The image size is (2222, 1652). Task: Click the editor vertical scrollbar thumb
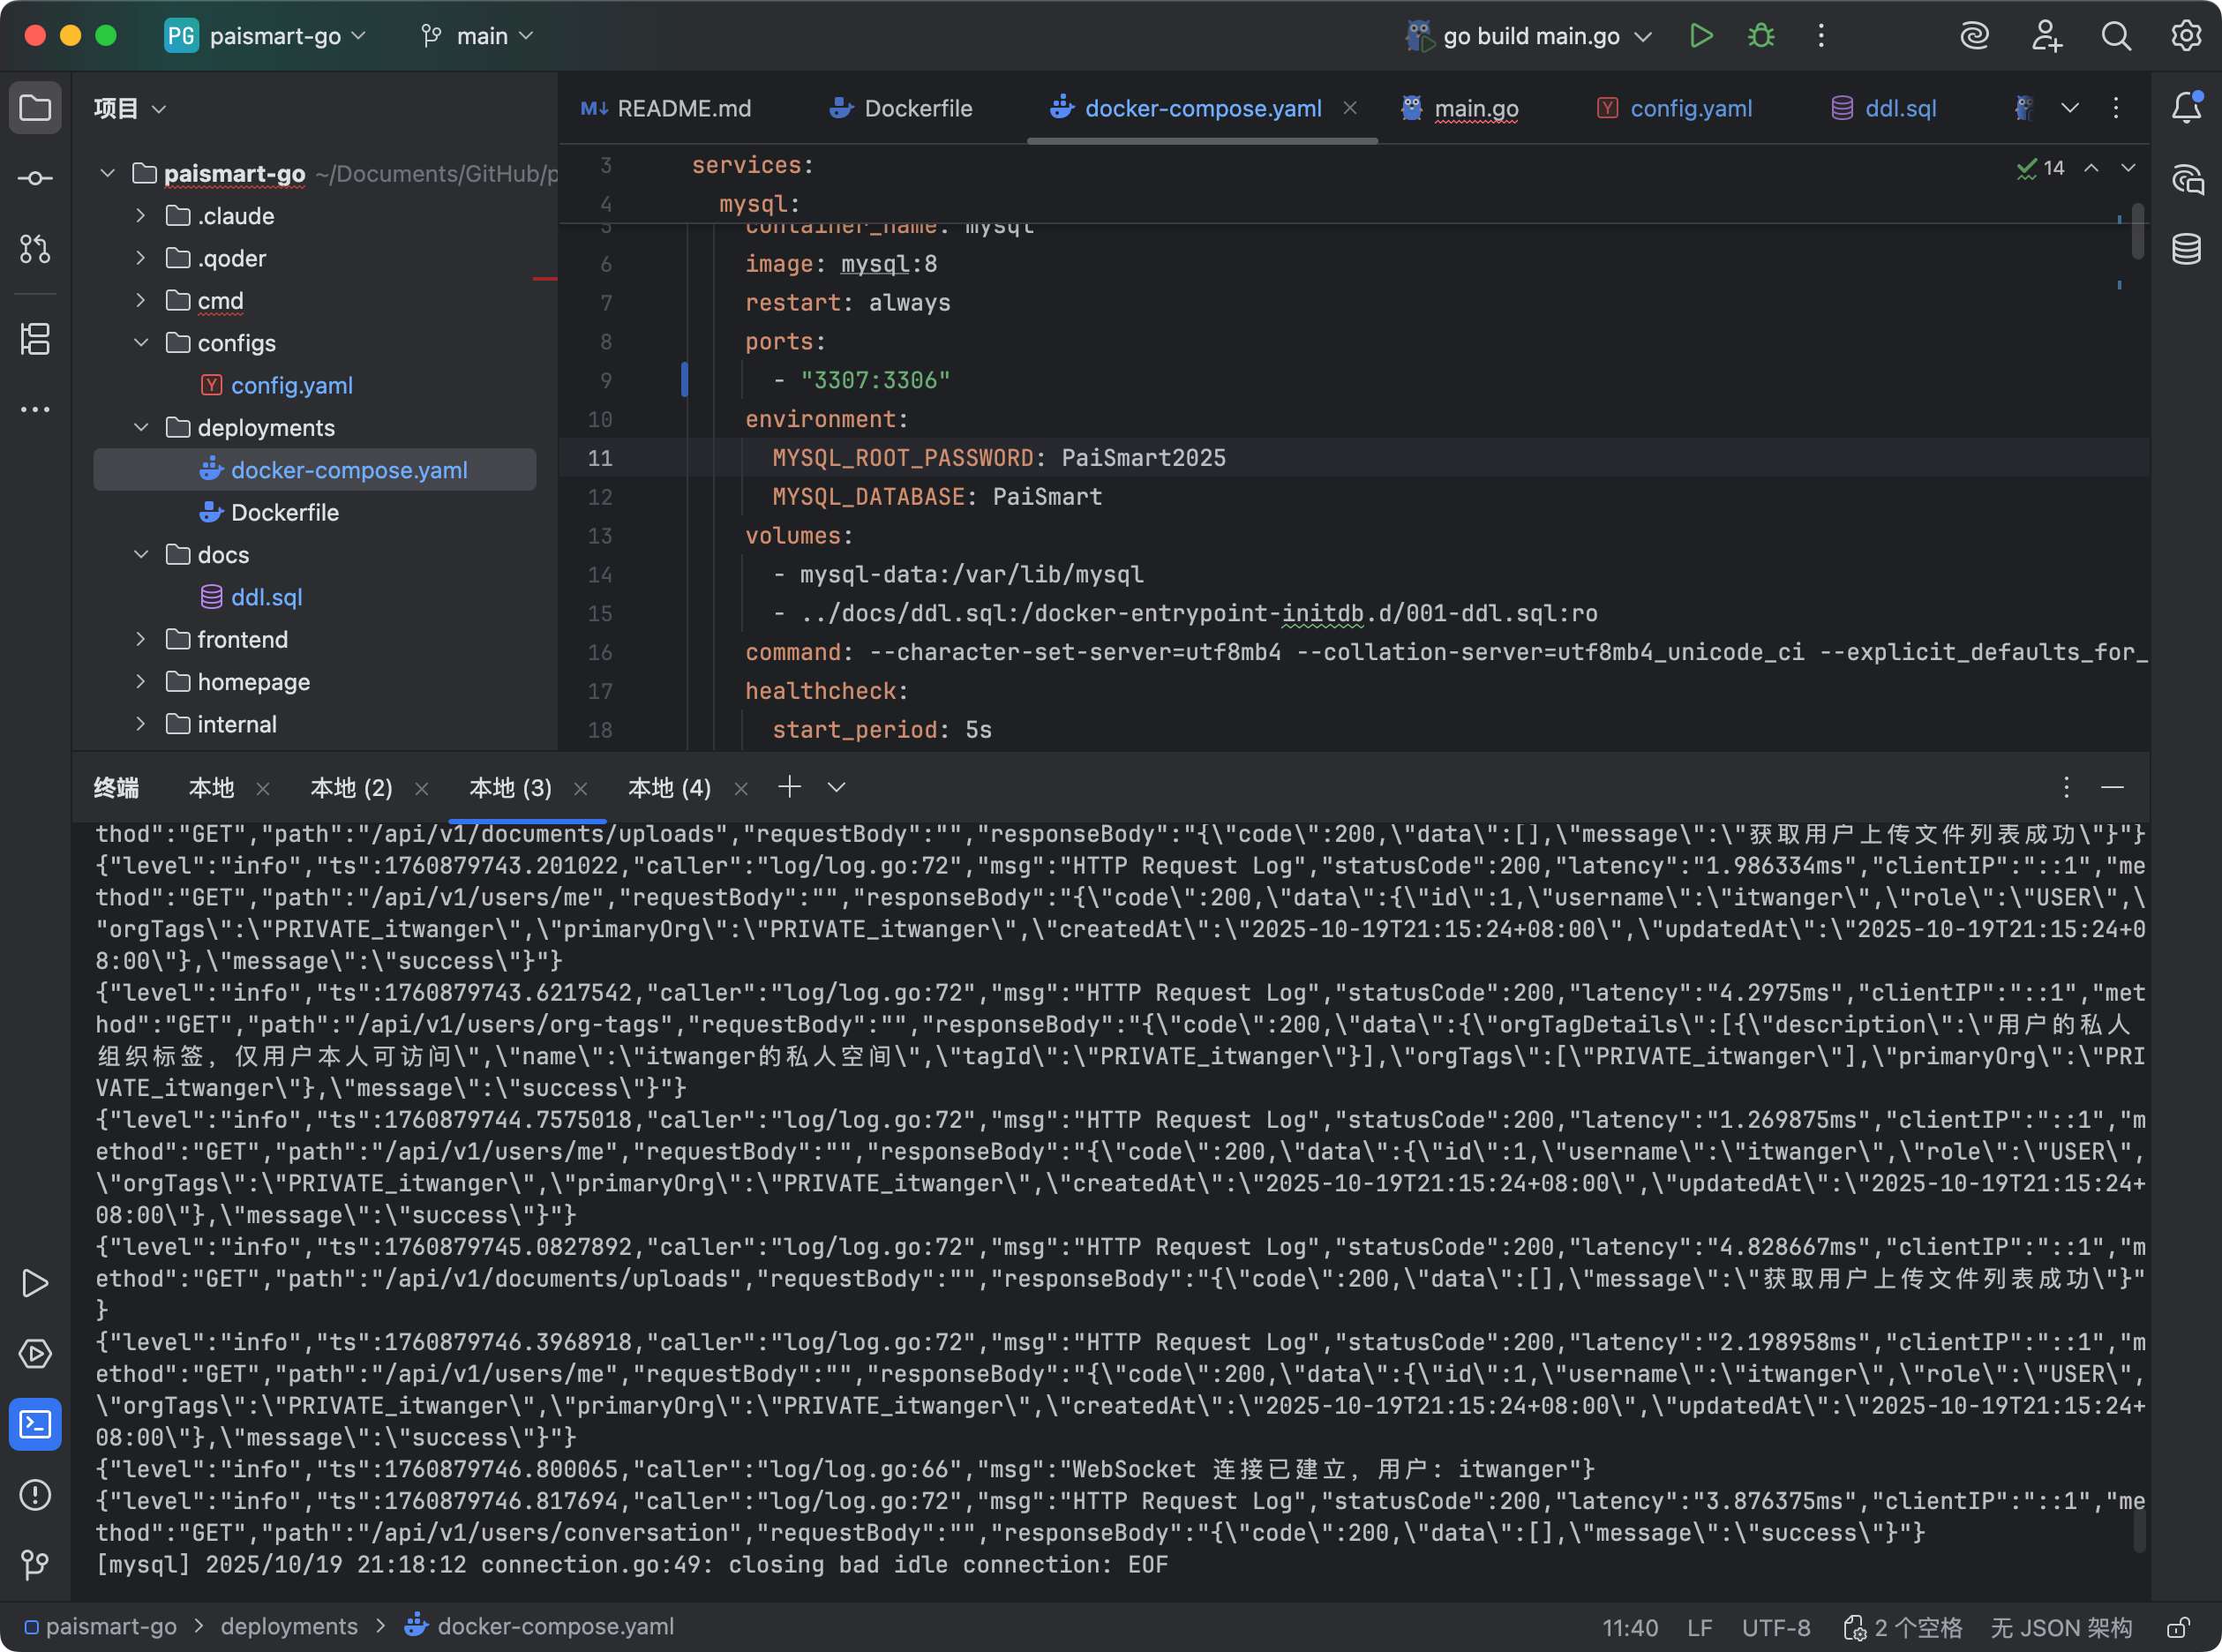(2137, 230)
